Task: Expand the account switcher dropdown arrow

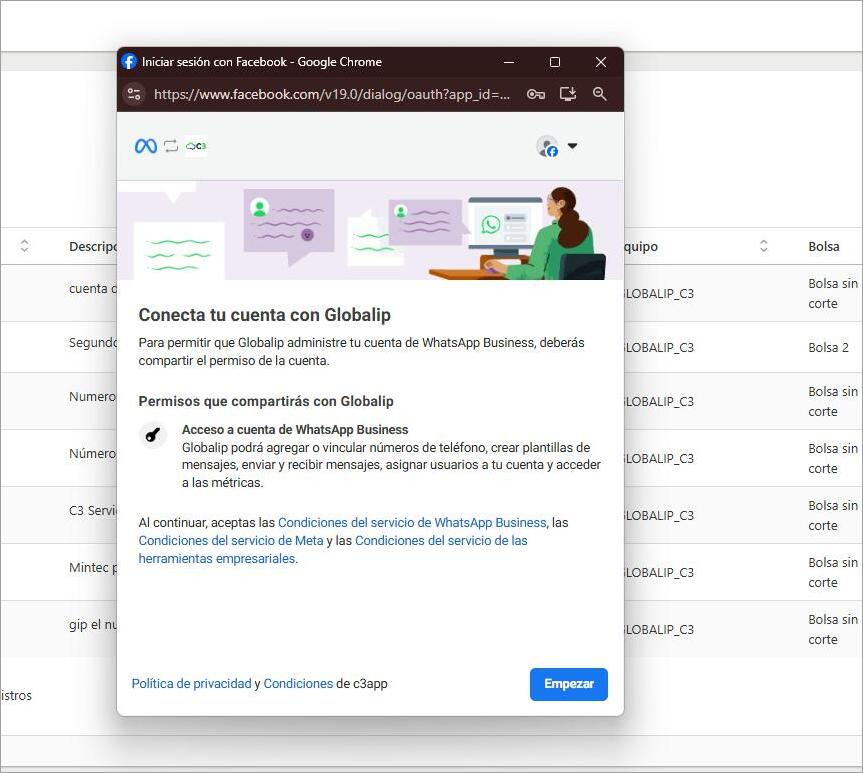Action: click(x=573, y=146)
